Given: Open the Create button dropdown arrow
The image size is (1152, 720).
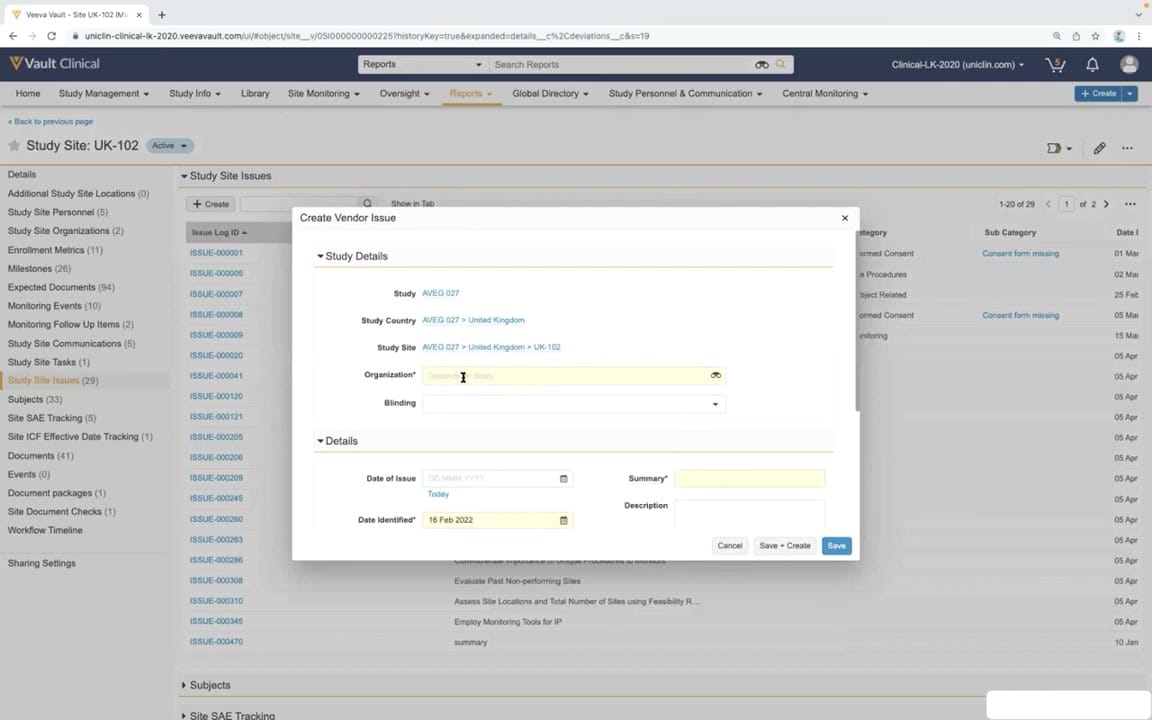Looking at the screenshot, I should 1130,93.
